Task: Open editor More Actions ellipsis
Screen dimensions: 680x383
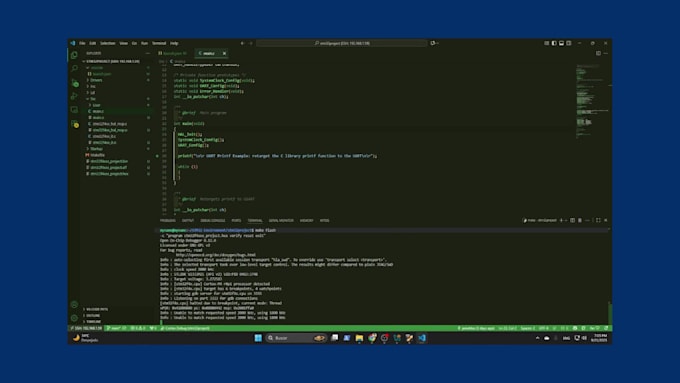Action: point(606,53)
